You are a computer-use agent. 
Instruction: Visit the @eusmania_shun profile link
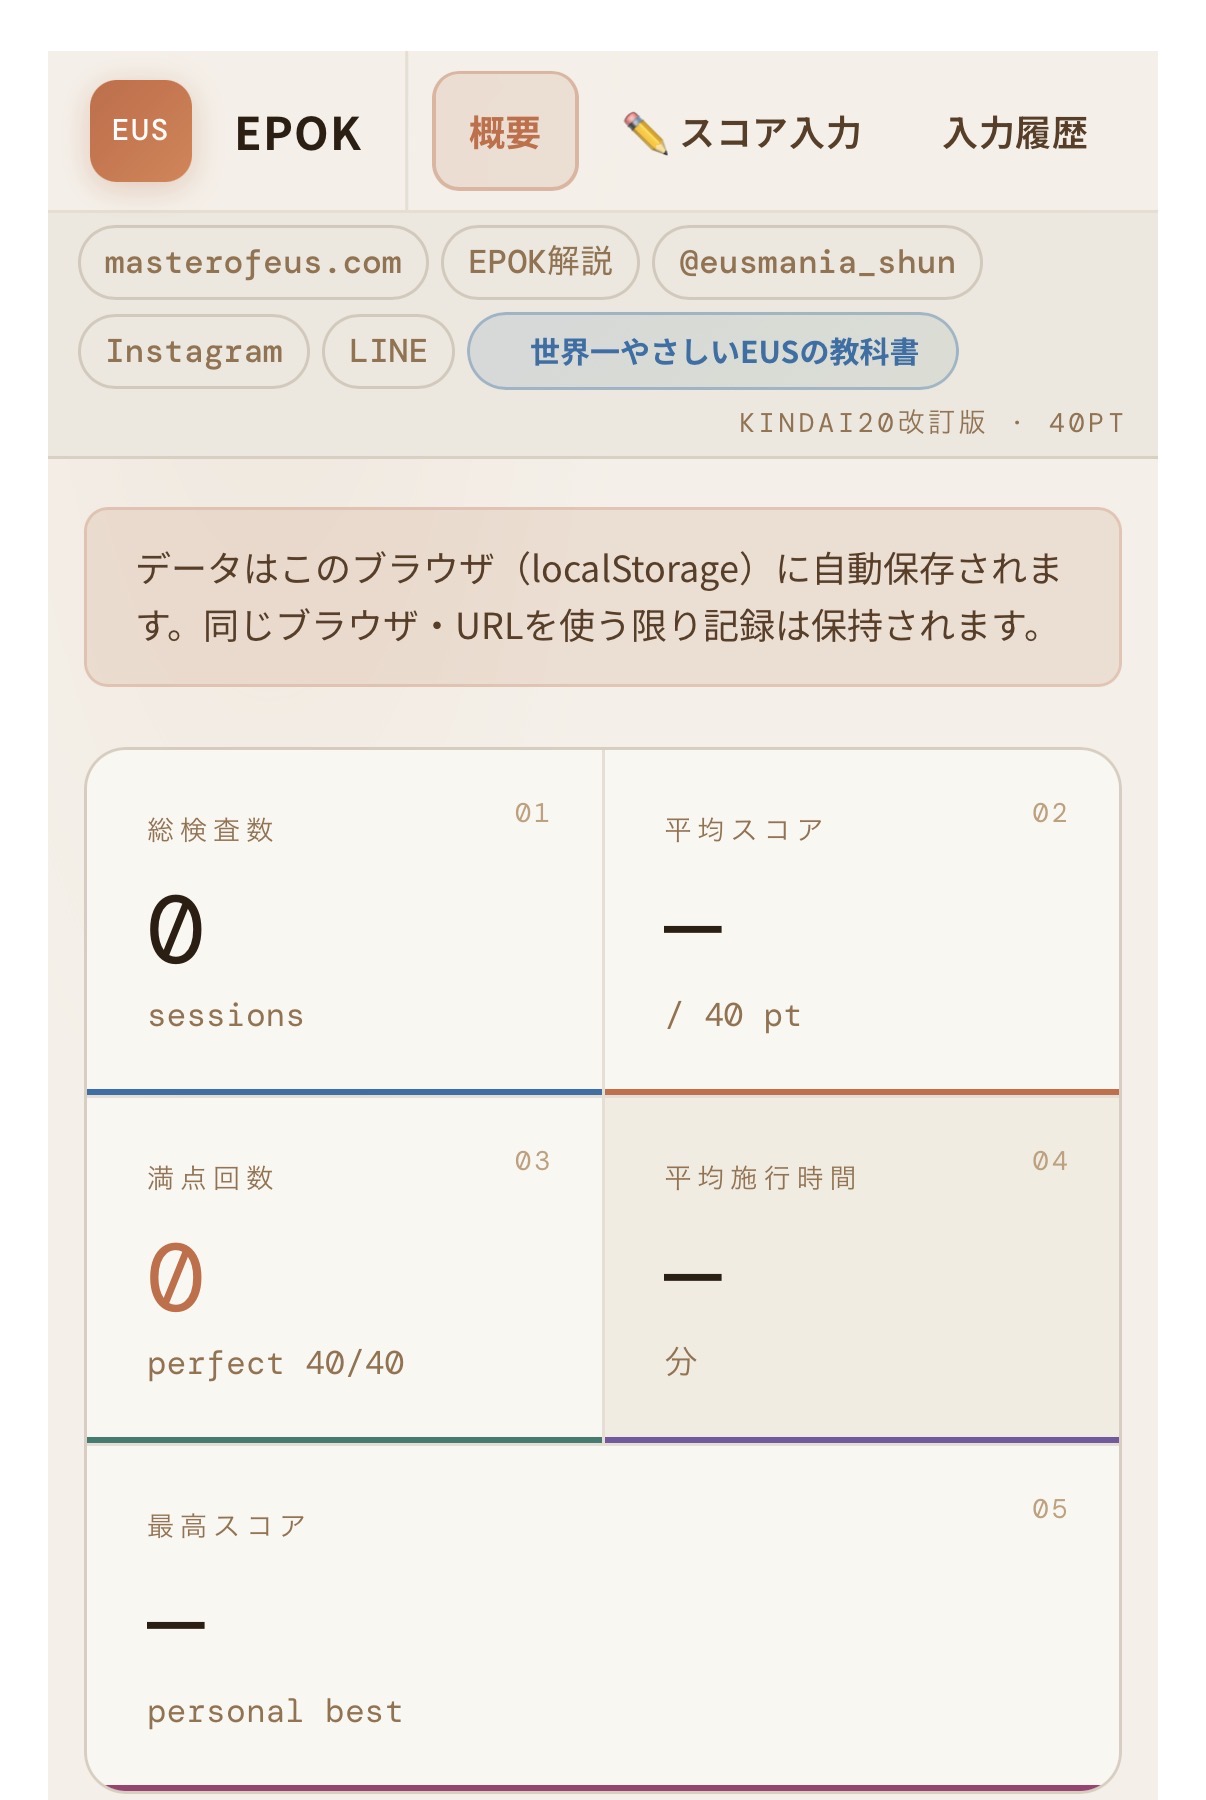pyautogui.click(x=817, y=263)
